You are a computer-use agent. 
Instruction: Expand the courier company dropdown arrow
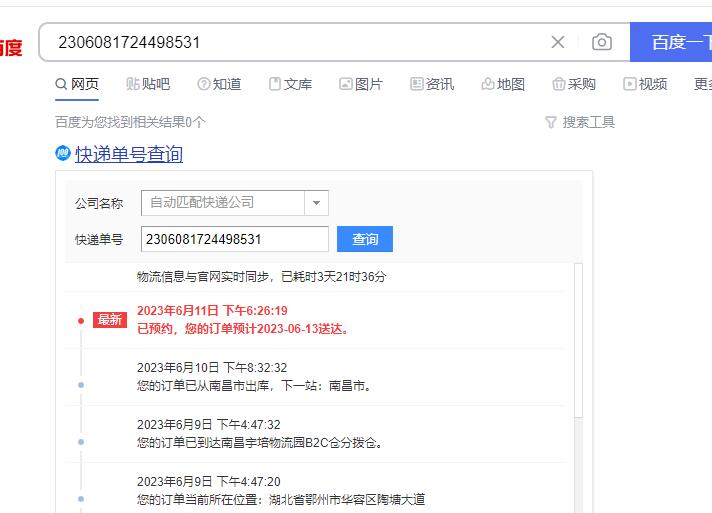[x=316, y=203]
